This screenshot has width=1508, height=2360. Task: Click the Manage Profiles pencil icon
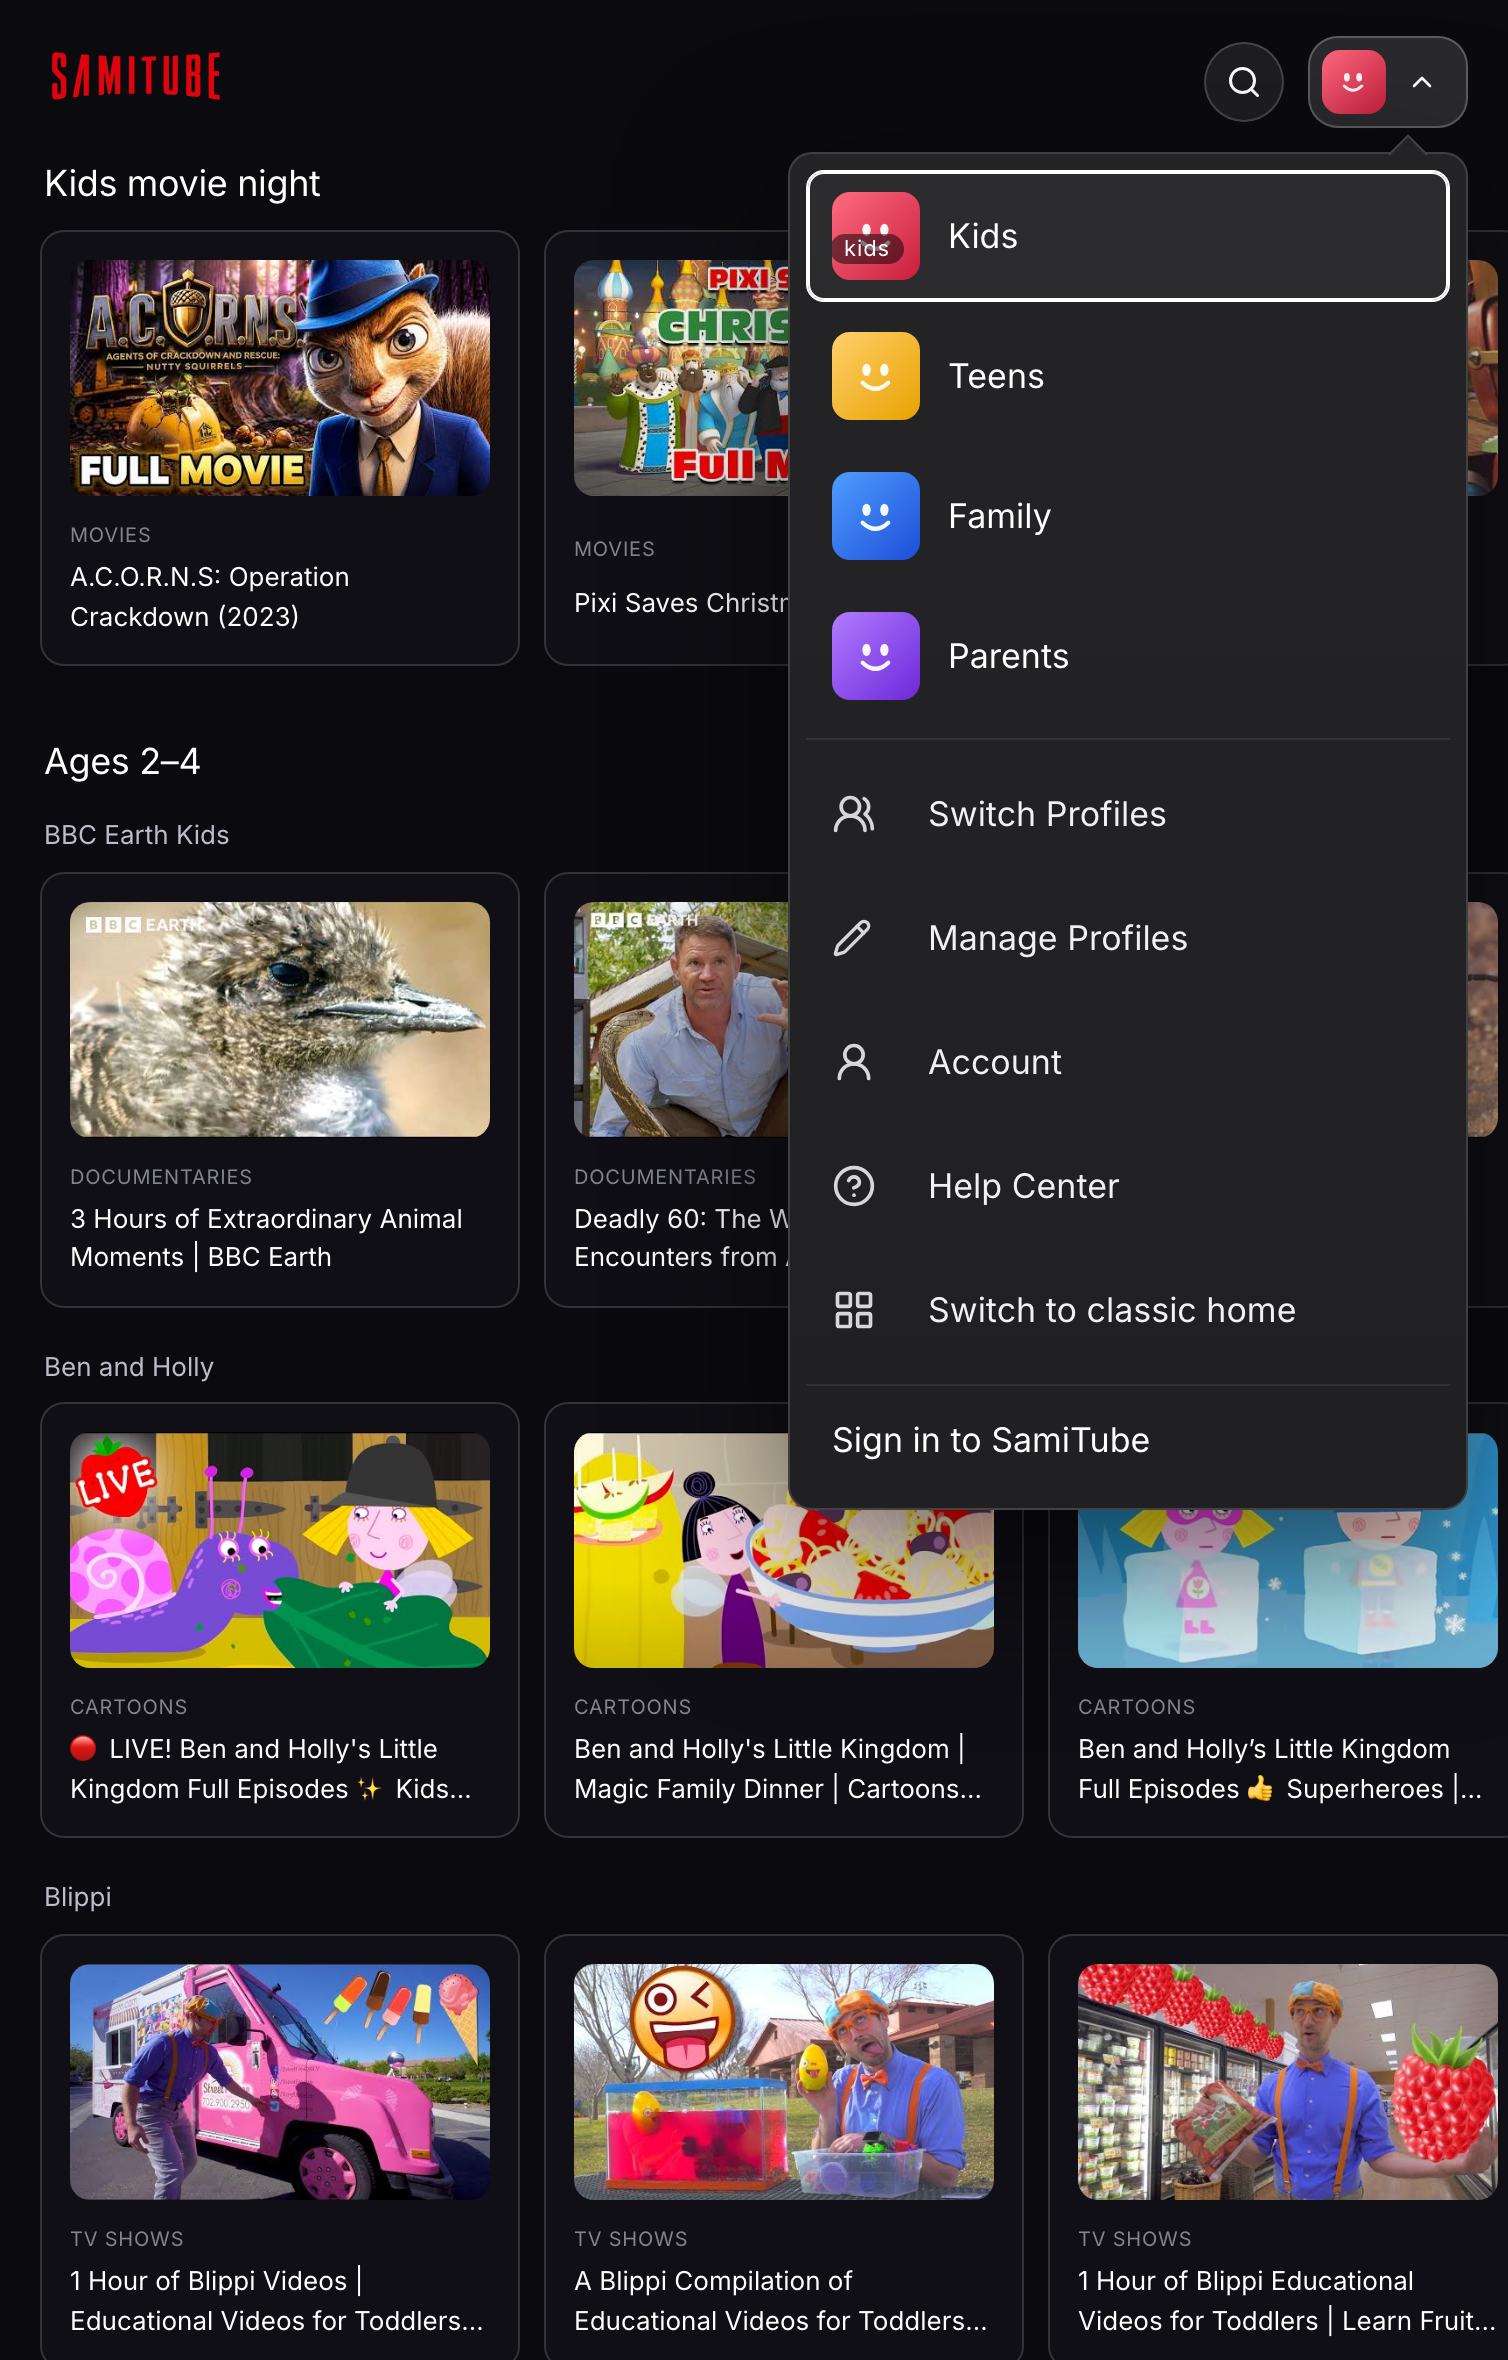pos(853,938)
